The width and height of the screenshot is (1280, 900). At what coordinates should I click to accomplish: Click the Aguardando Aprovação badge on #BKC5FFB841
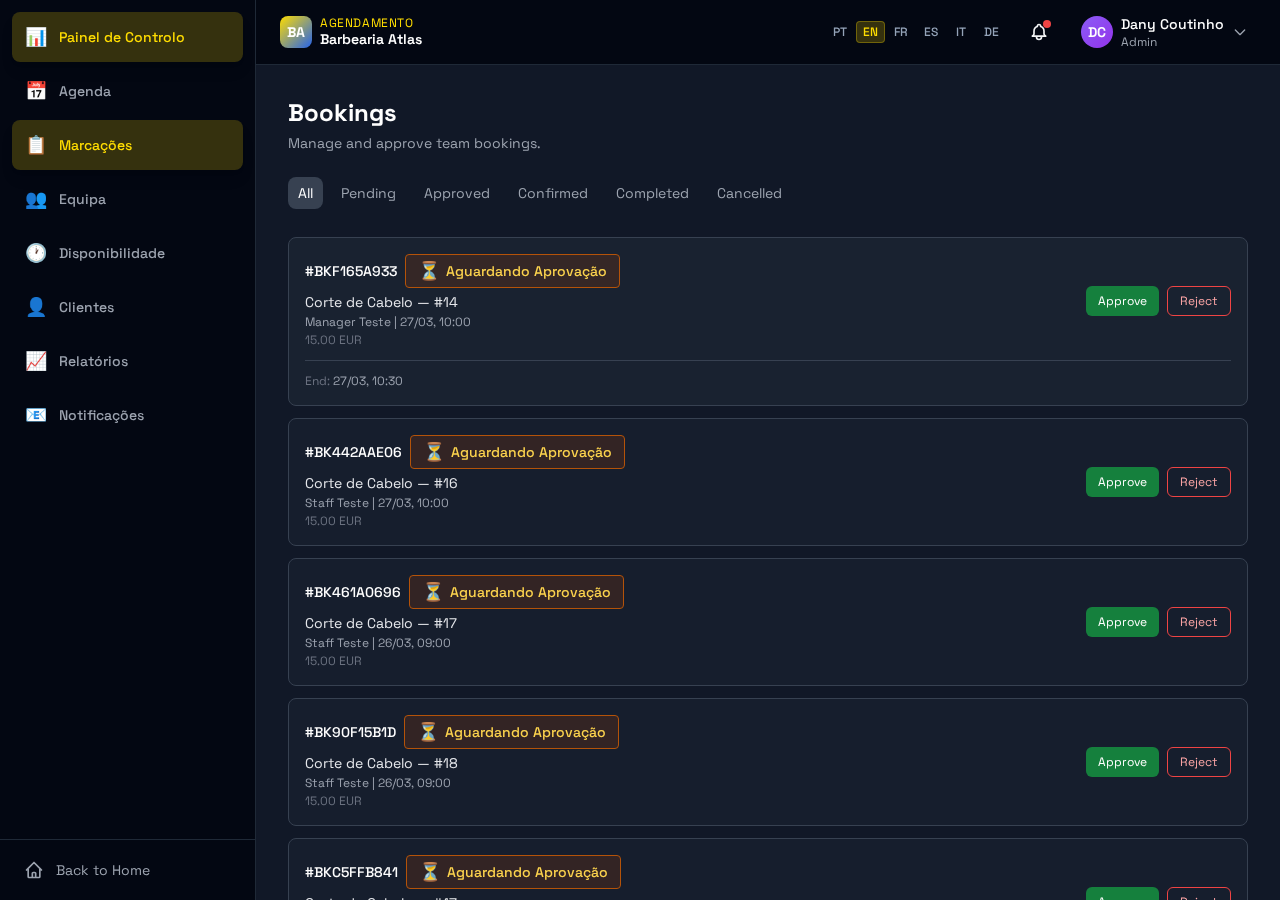(513, 872)
